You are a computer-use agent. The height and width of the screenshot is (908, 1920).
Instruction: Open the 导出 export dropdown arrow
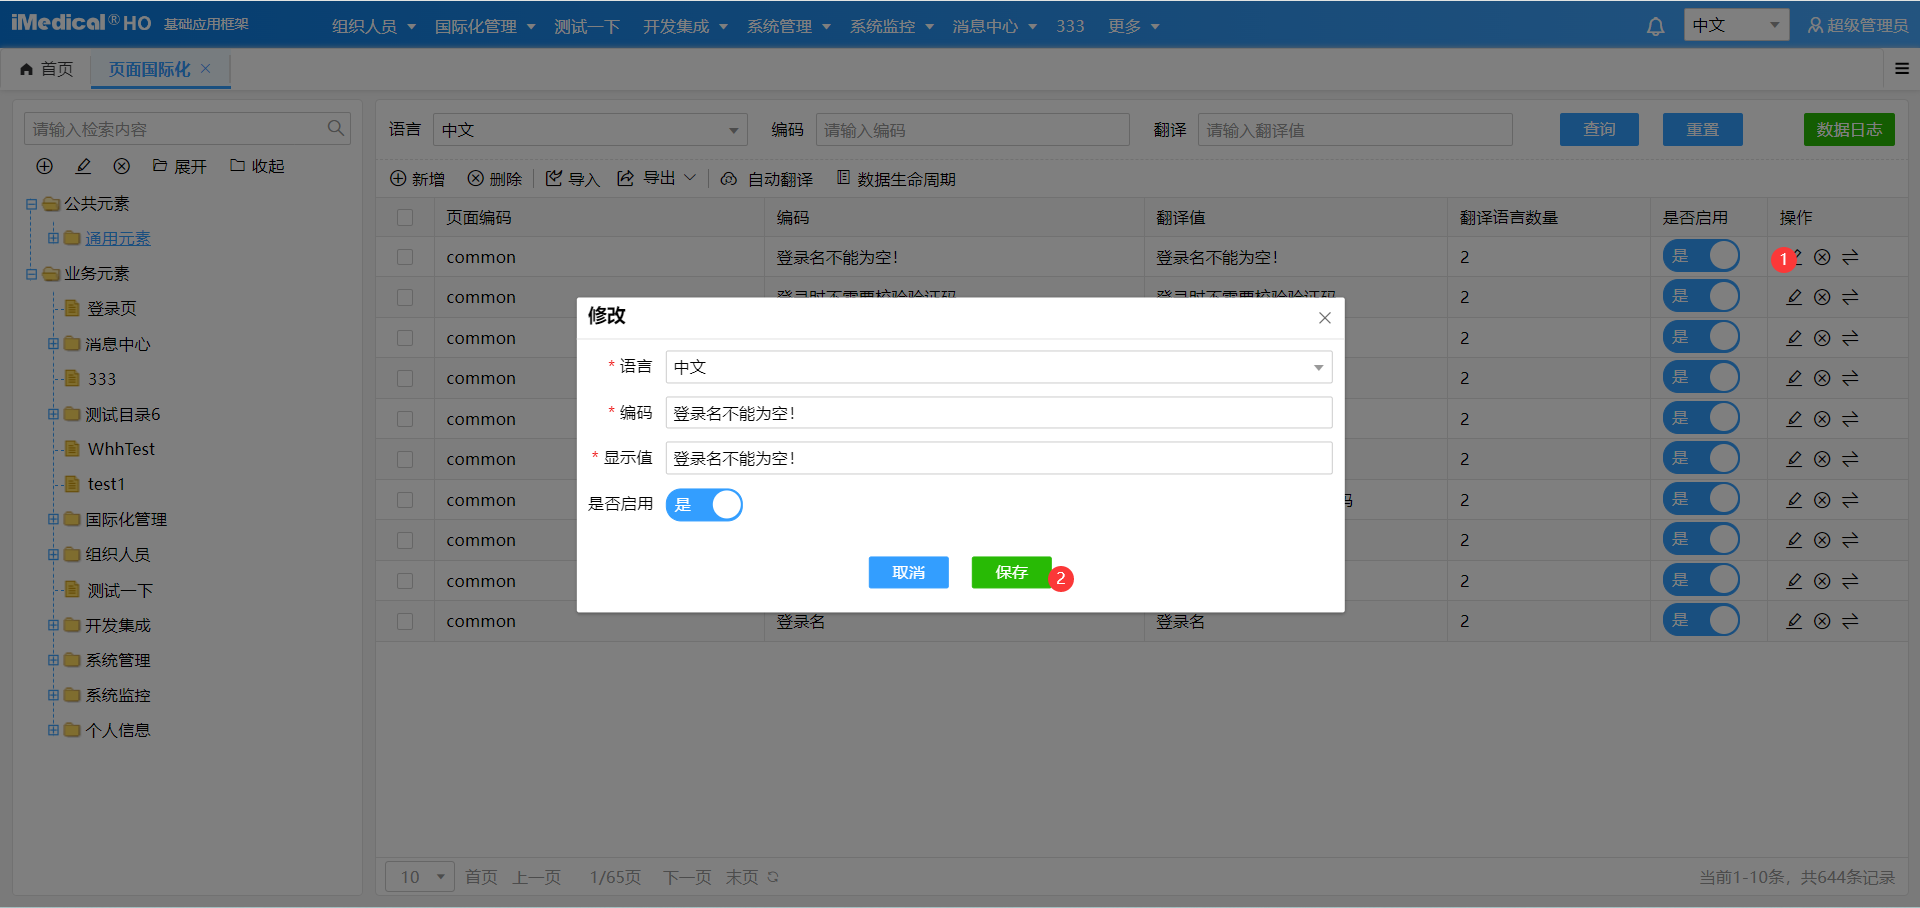point(690,178)
